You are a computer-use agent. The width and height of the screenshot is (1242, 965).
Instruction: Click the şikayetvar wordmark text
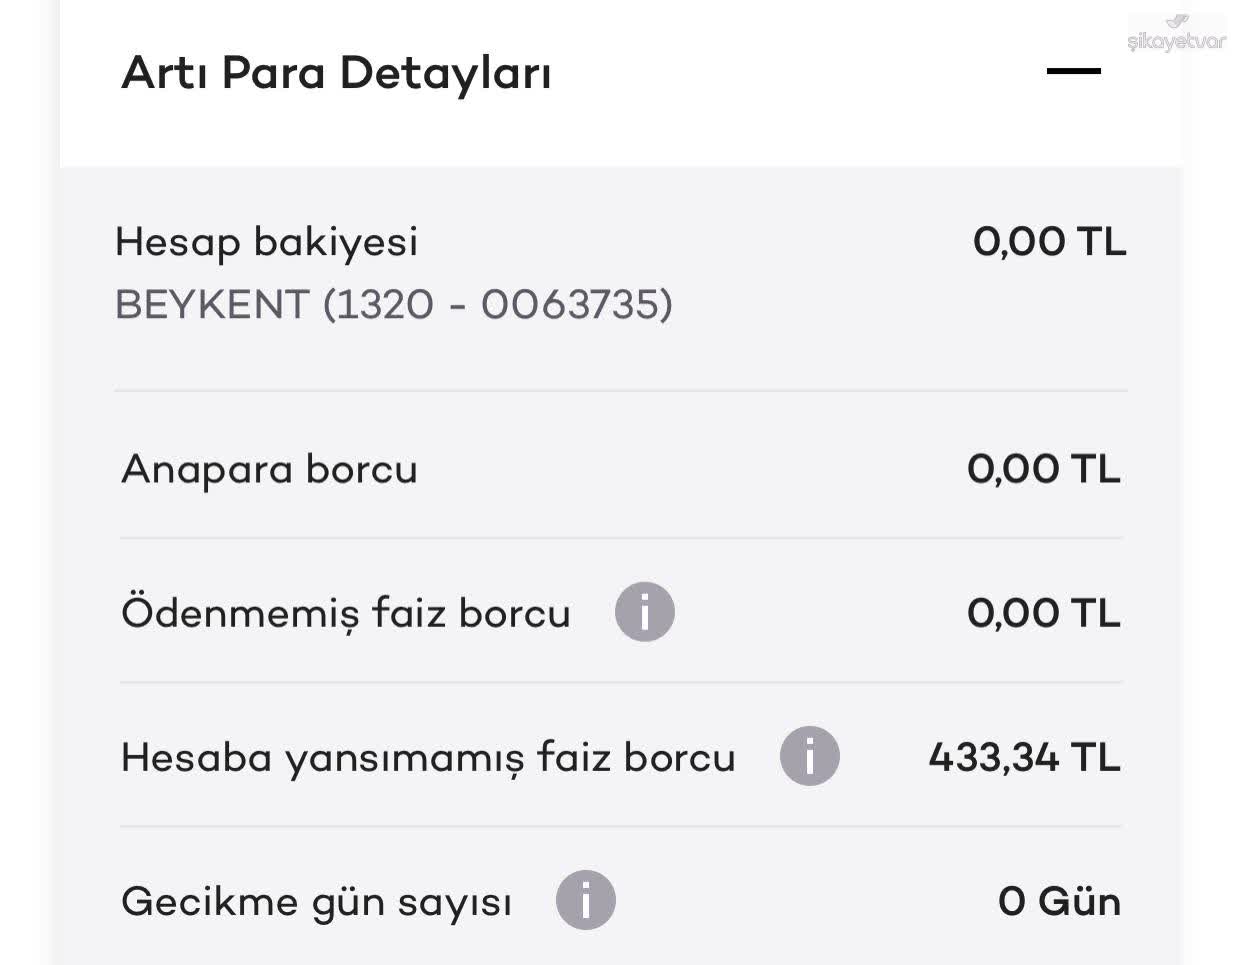[x=1176, y=42]
